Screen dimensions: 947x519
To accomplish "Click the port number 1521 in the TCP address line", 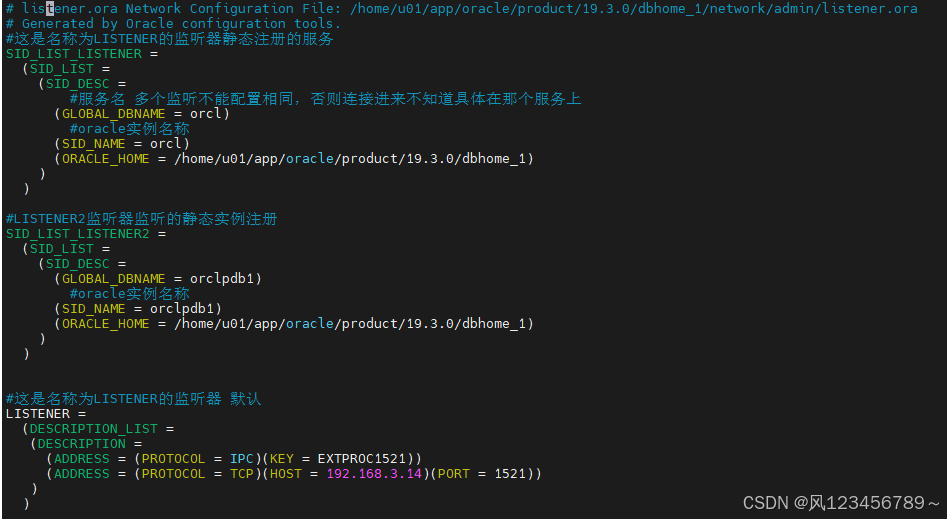I will click(x=509, y=474).
